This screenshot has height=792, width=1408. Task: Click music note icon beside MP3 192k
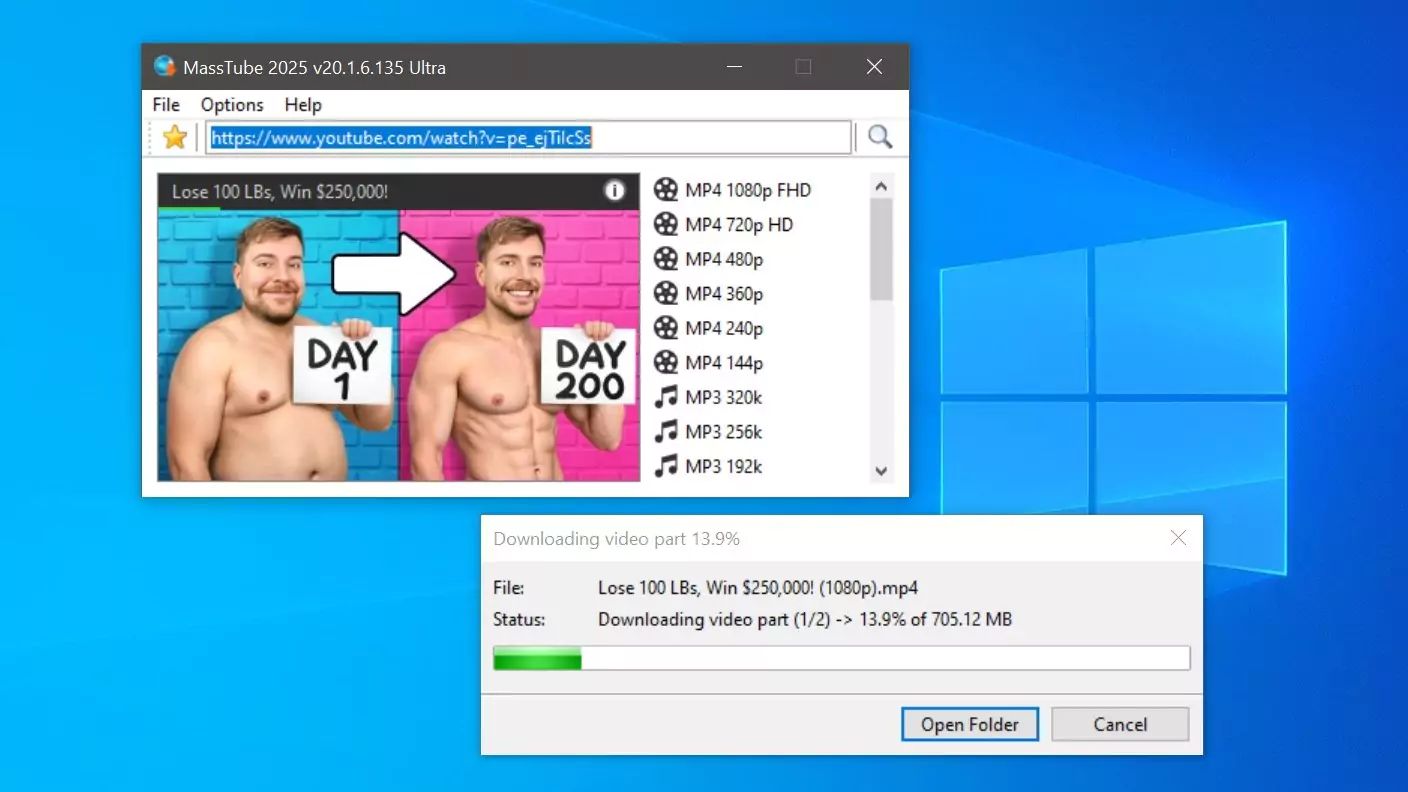[666, 466]
